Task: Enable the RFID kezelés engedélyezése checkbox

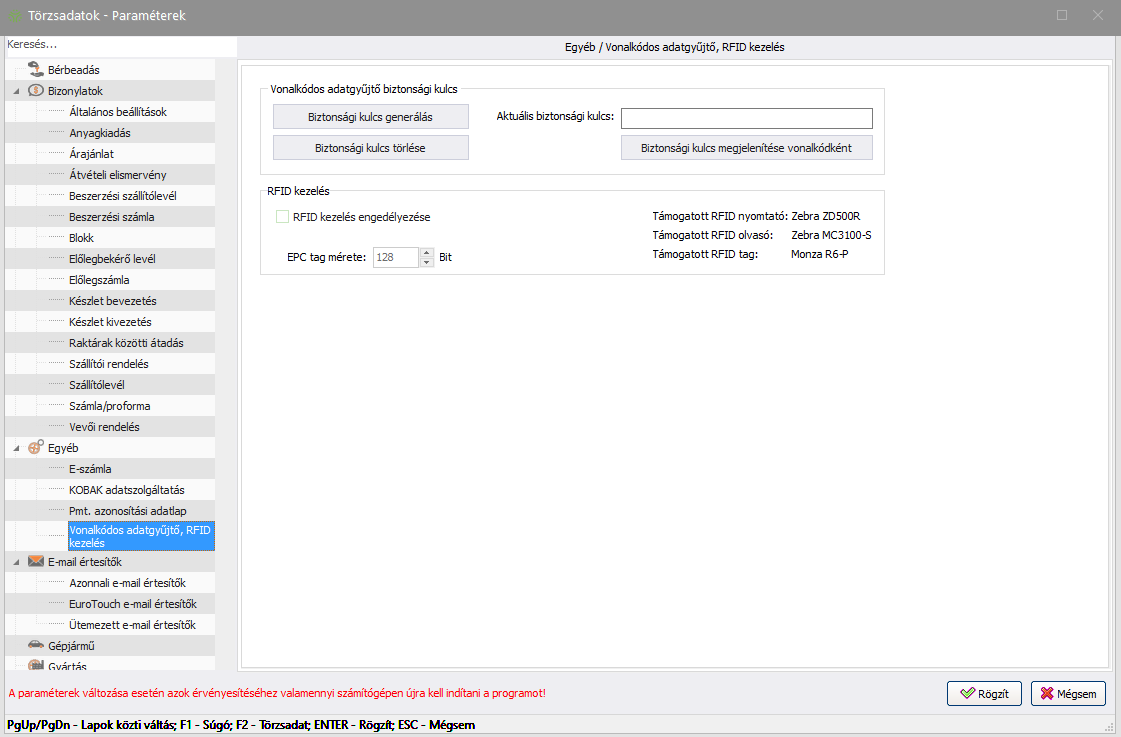Action: coord(282,216)
